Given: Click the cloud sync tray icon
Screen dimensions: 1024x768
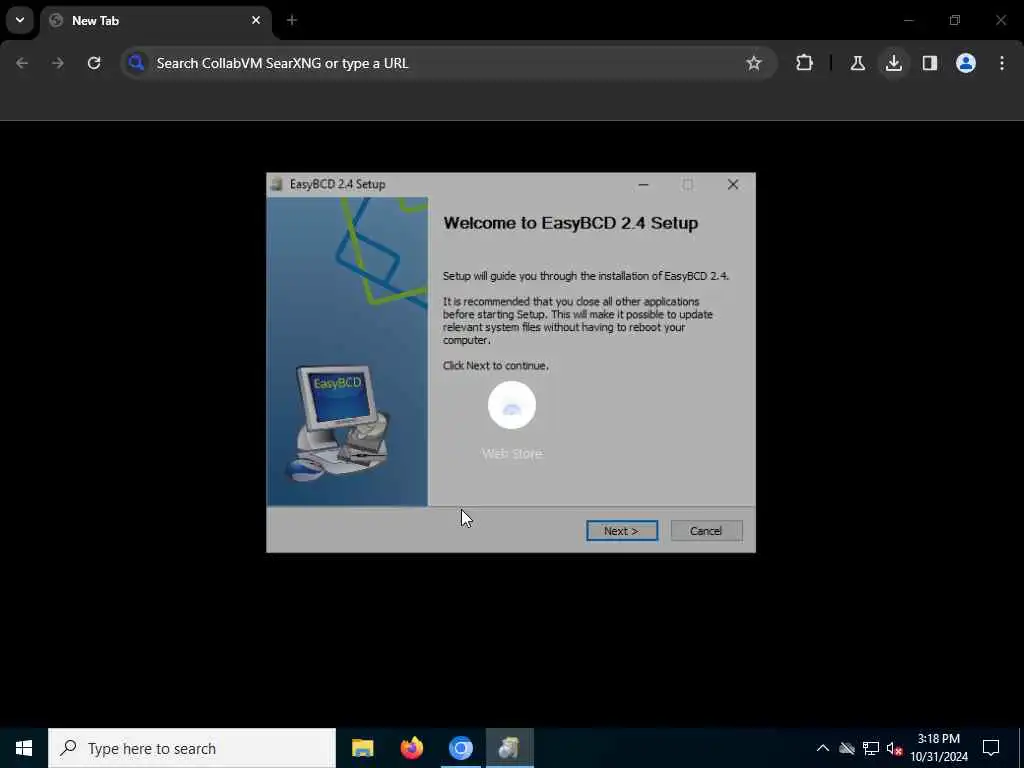Looking at the screenshot, I should [847, 748].
